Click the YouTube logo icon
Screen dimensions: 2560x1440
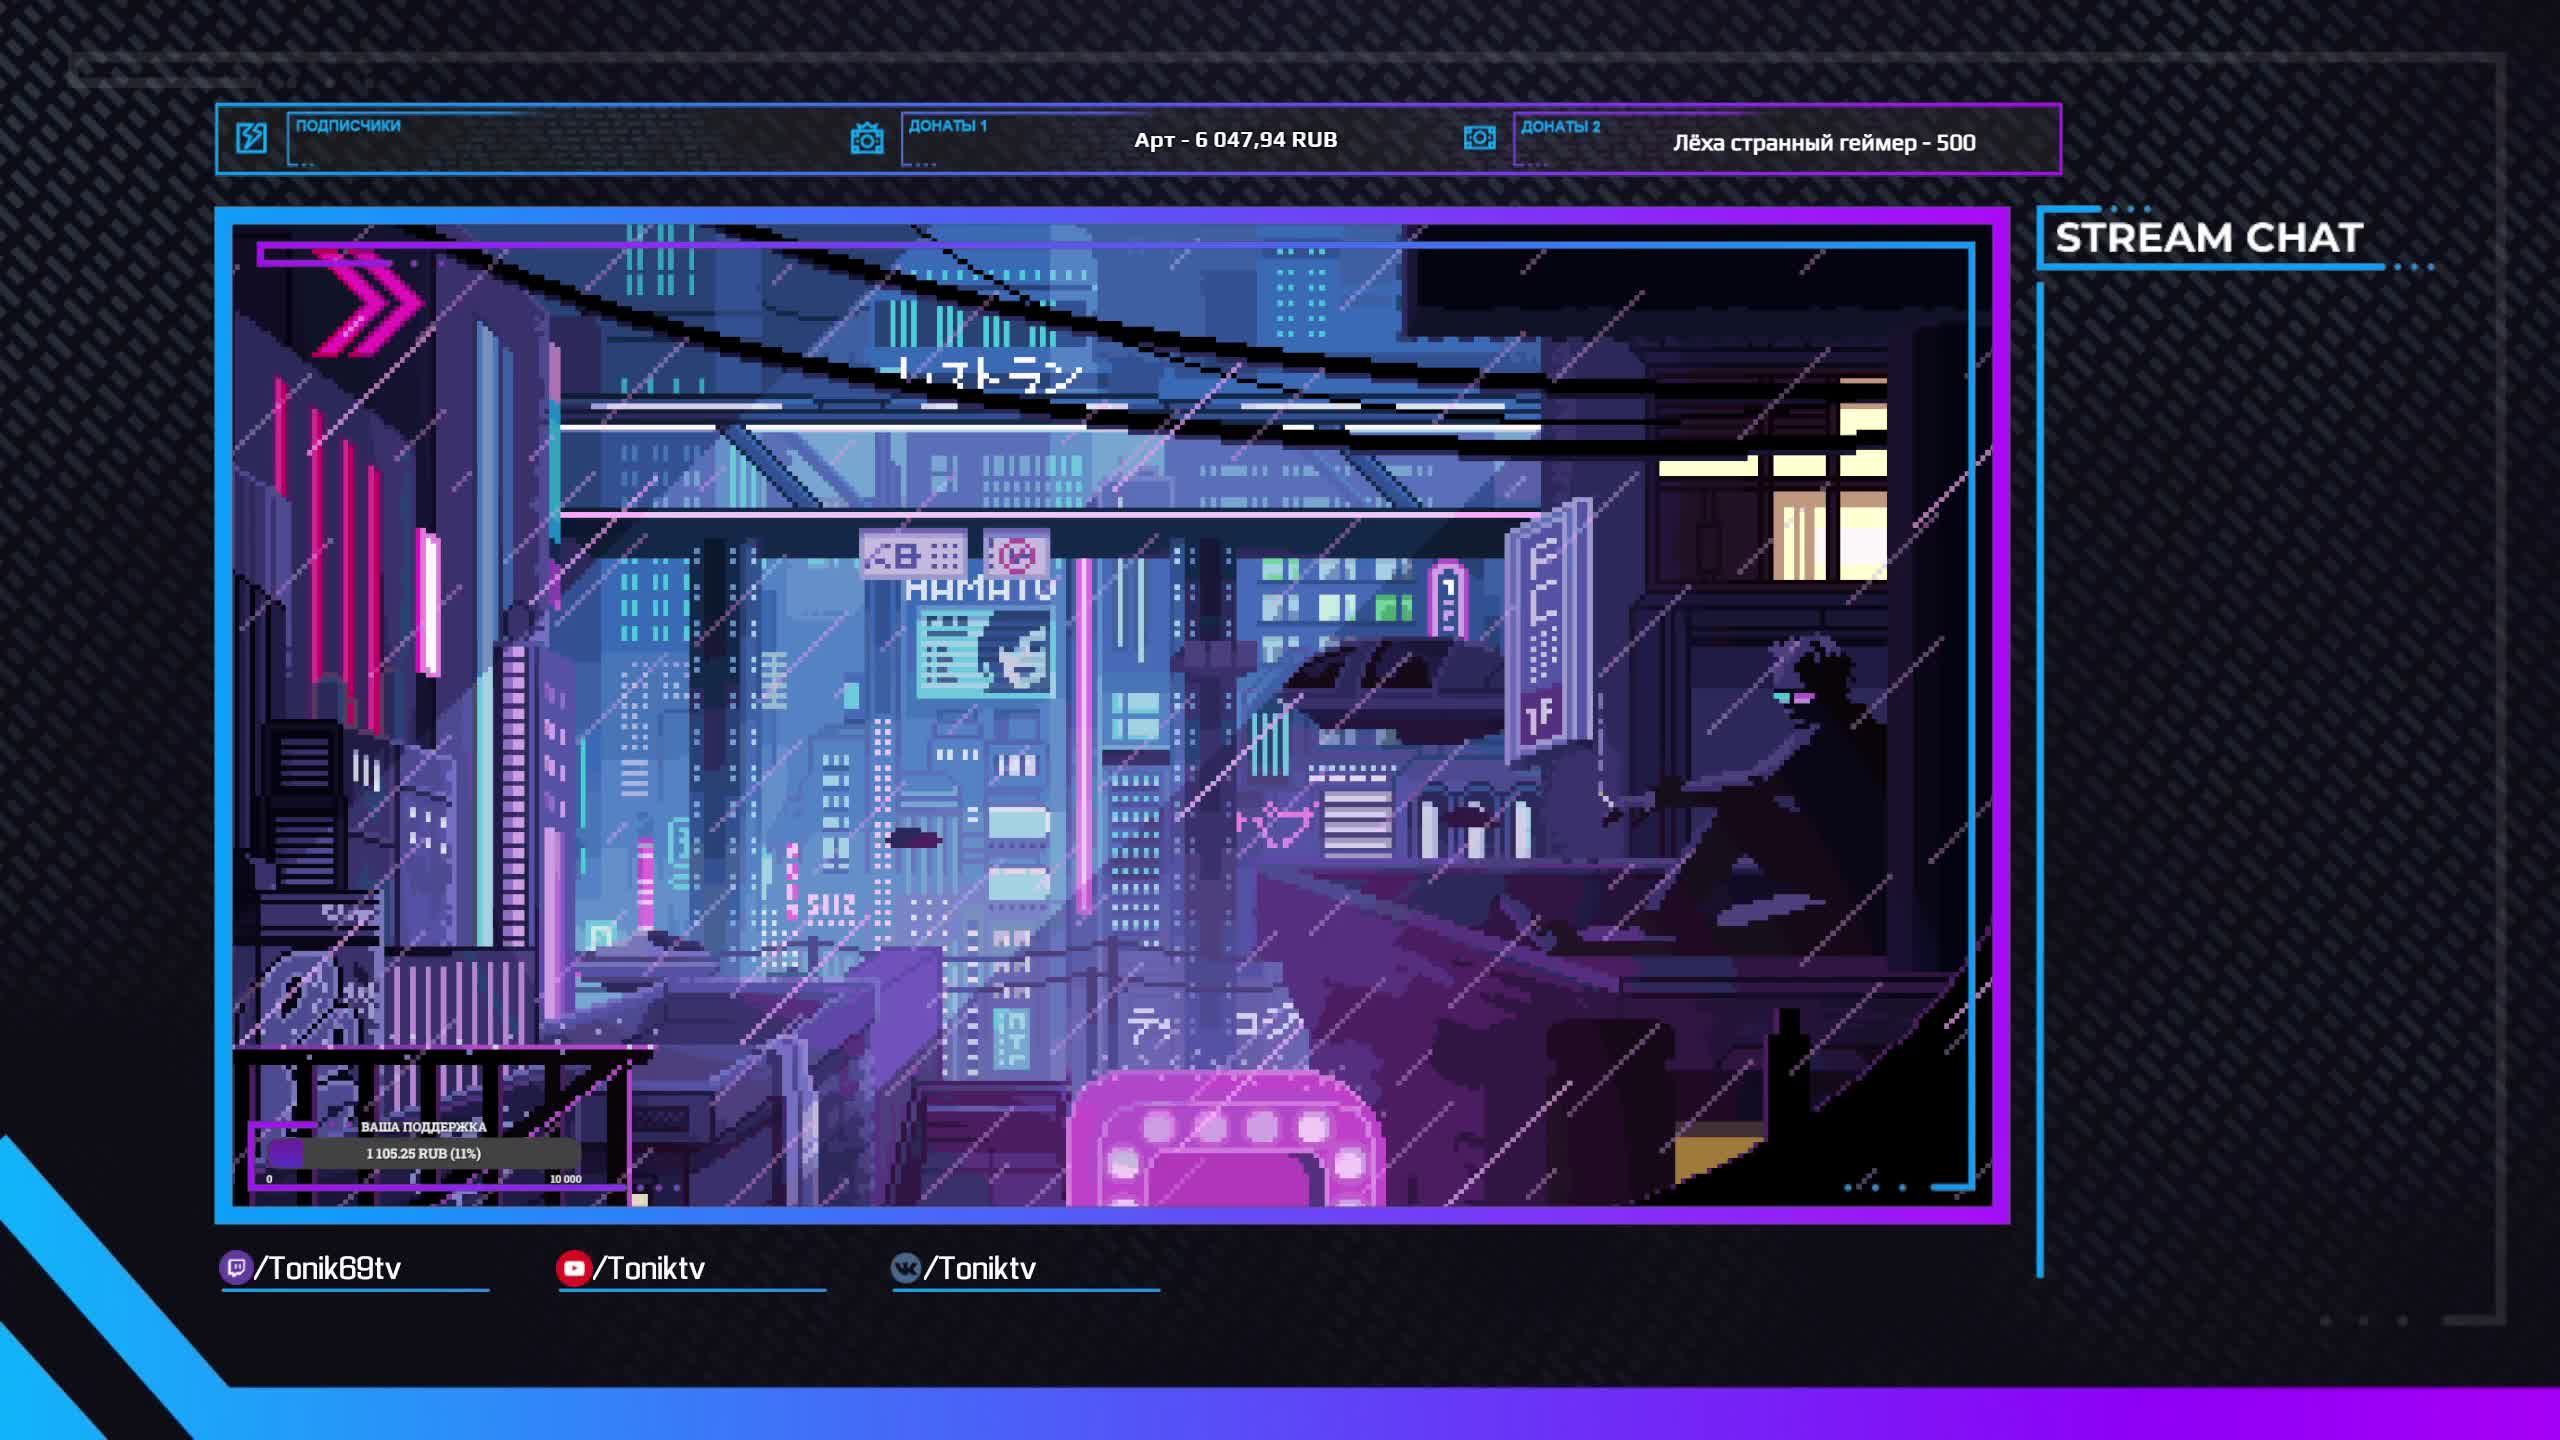[x=573, y=1268]
